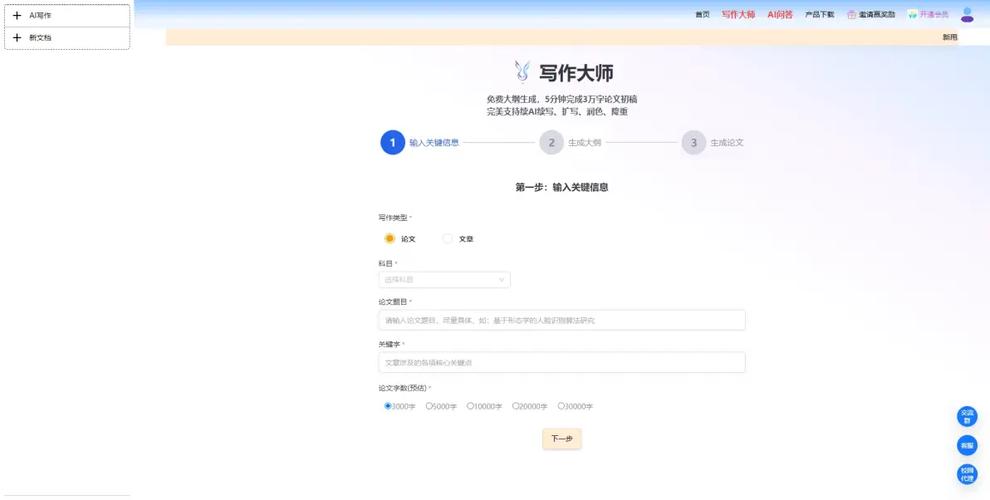The width and height of the screenshot is (990, 500).
Task: Click step 3 circle 生成论文
Action: click(x=693, y=143)
